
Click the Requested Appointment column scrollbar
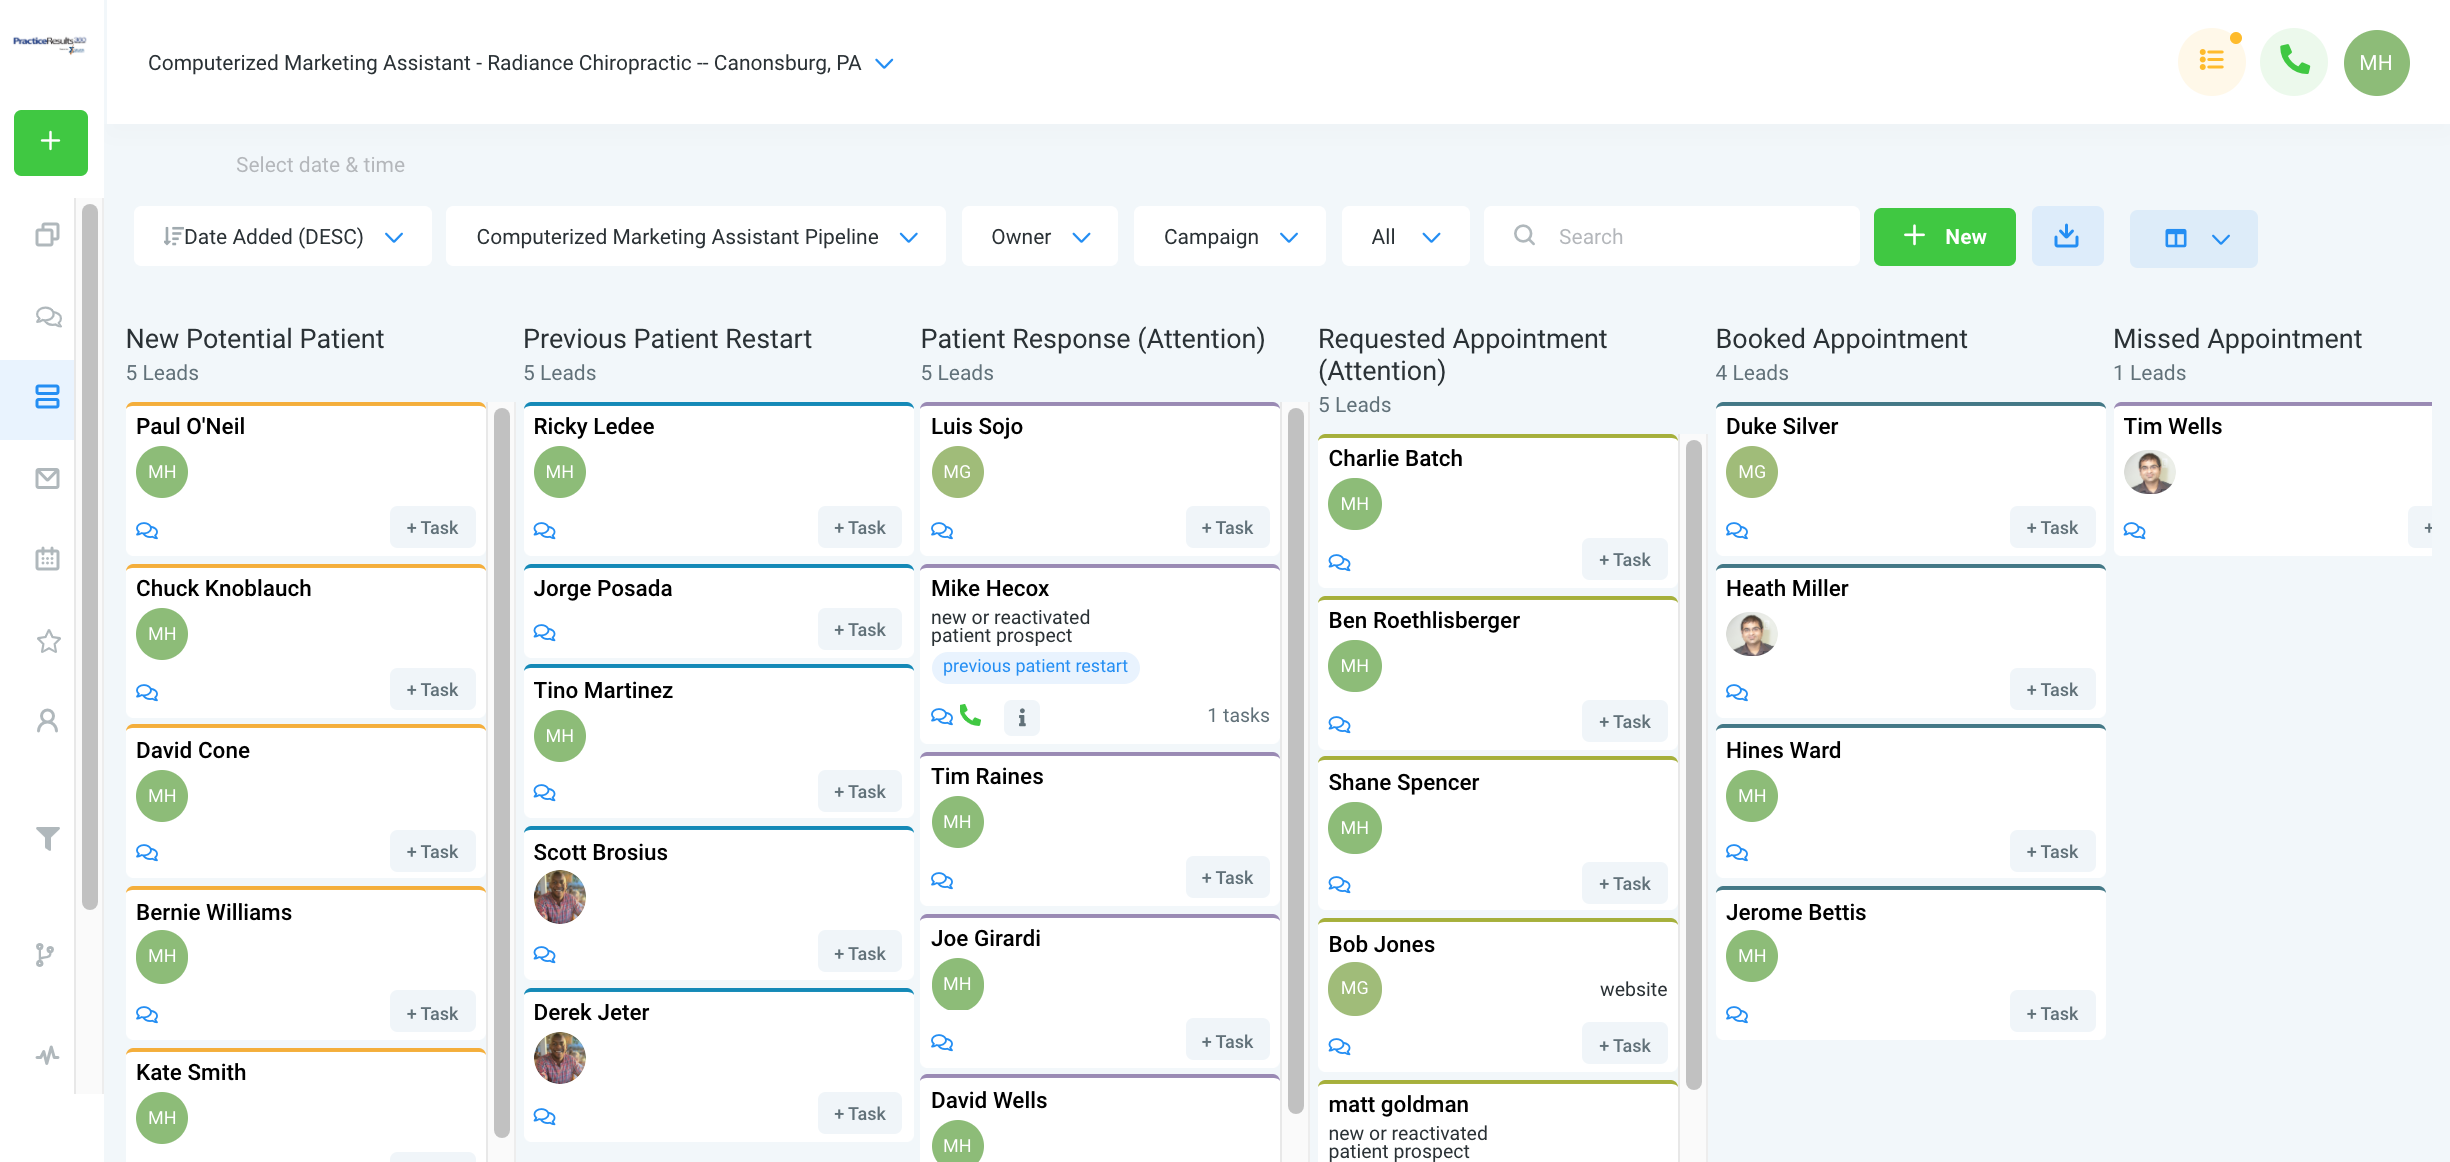point(1694,765)
